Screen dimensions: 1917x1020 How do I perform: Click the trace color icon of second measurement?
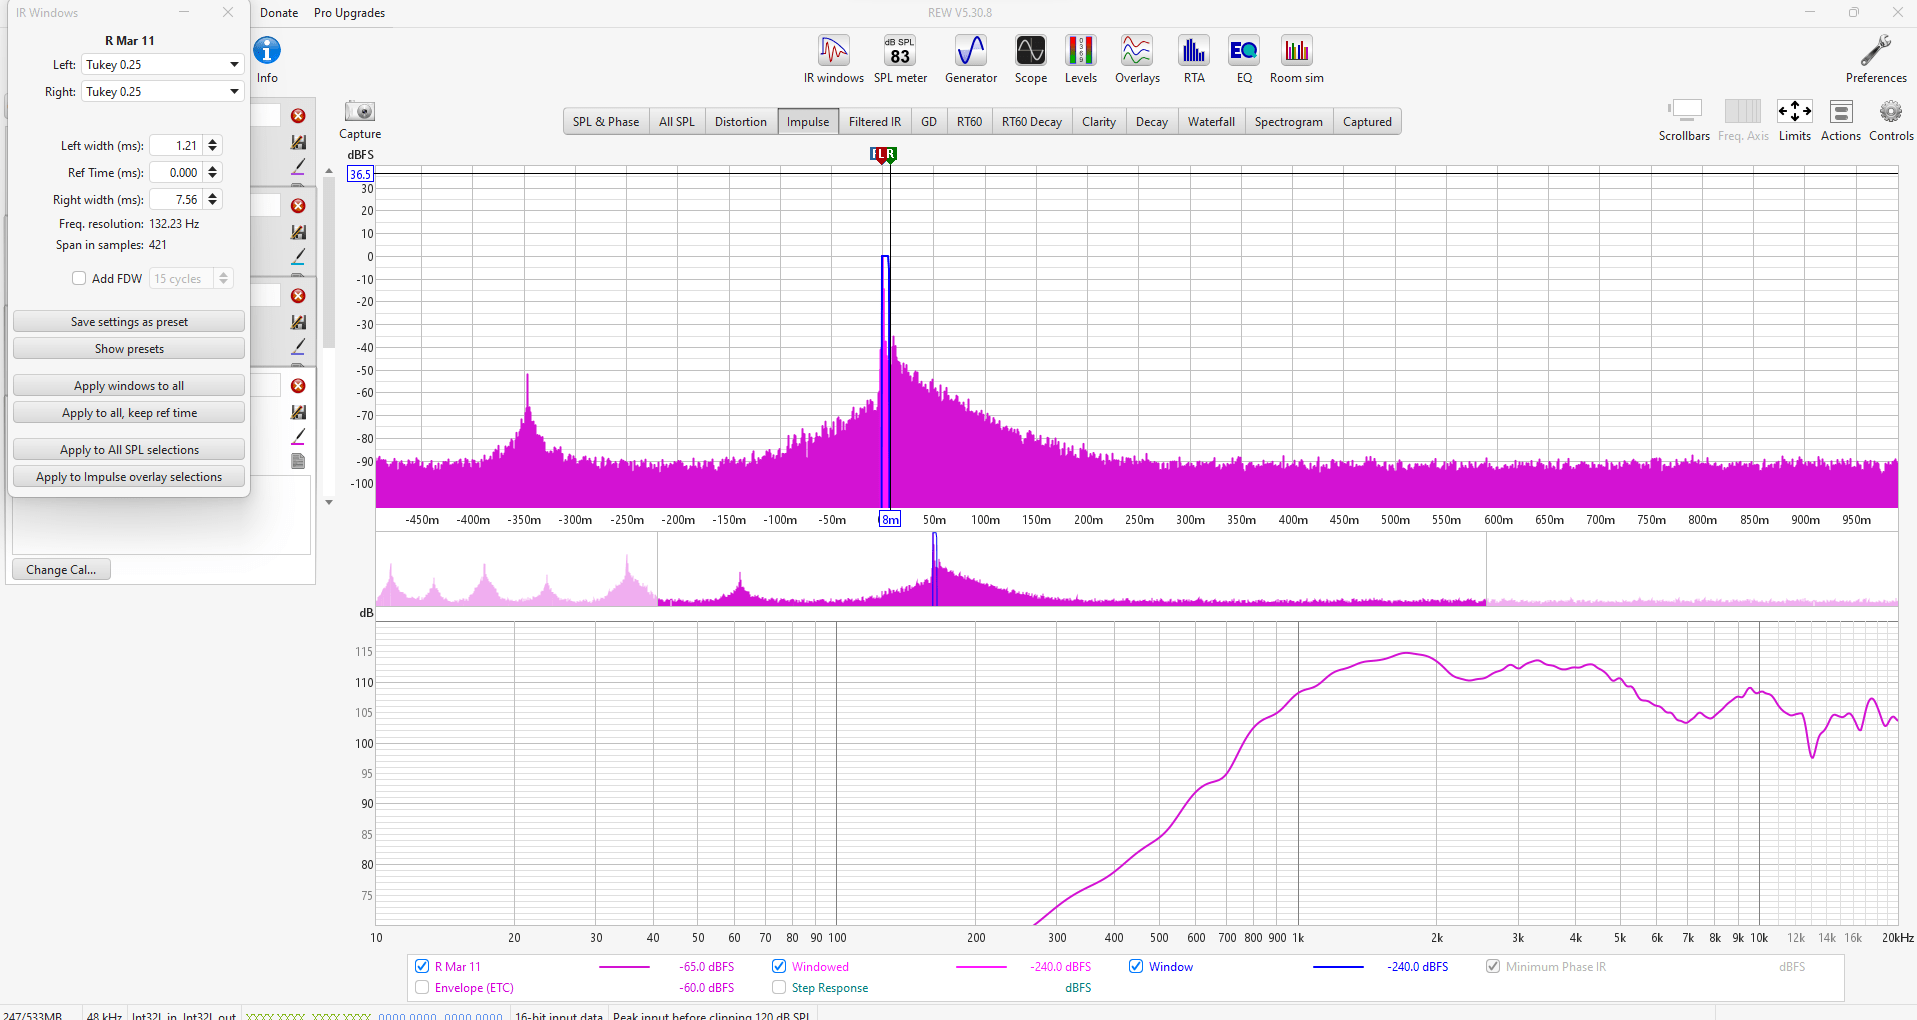tap(298, 257)
